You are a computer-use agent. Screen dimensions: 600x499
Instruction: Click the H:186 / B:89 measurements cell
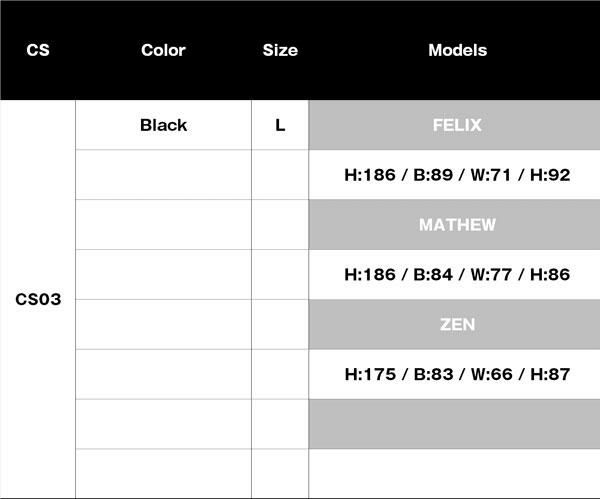coord(457,175)
